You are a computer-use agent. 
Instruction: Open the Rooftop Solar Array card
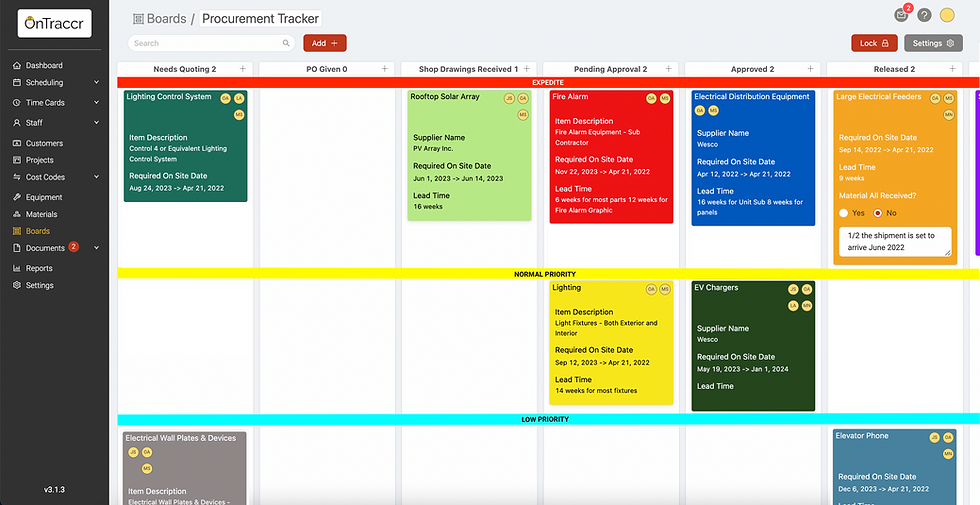point(469,156)
